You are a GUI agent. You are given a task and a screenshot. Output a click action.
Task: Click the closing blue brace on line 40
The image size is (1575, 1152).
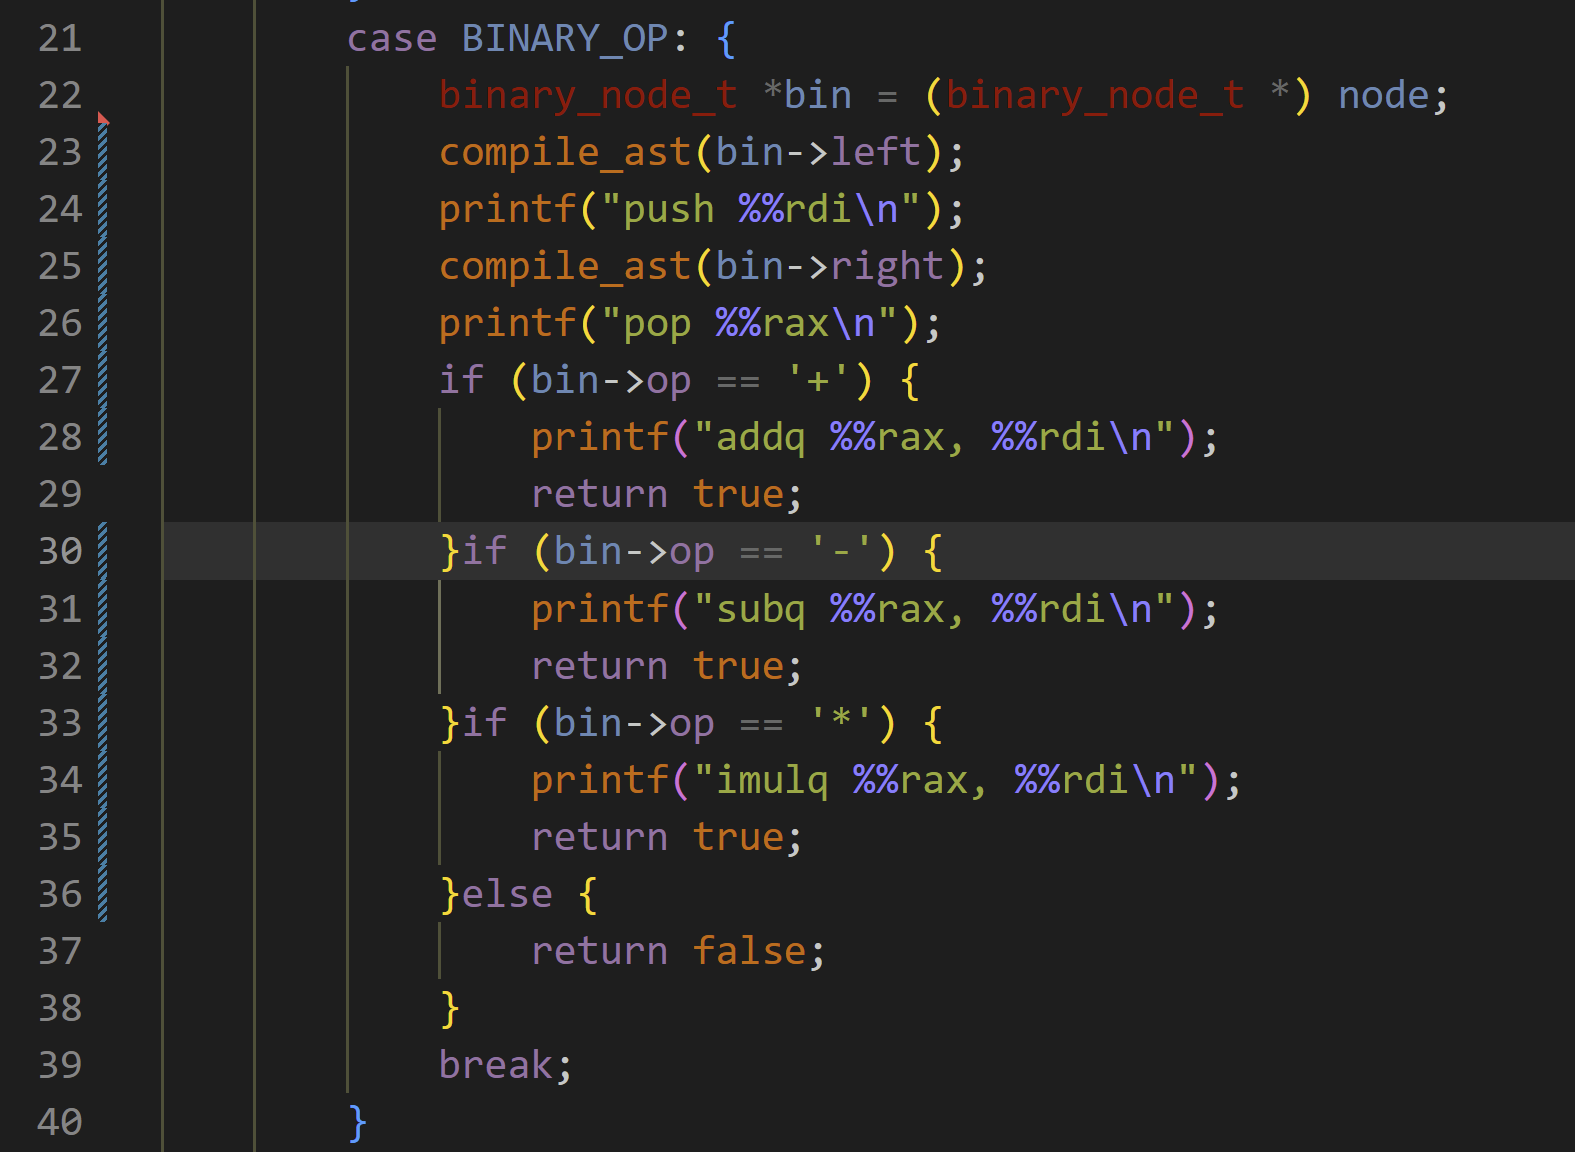point(358,1122)
